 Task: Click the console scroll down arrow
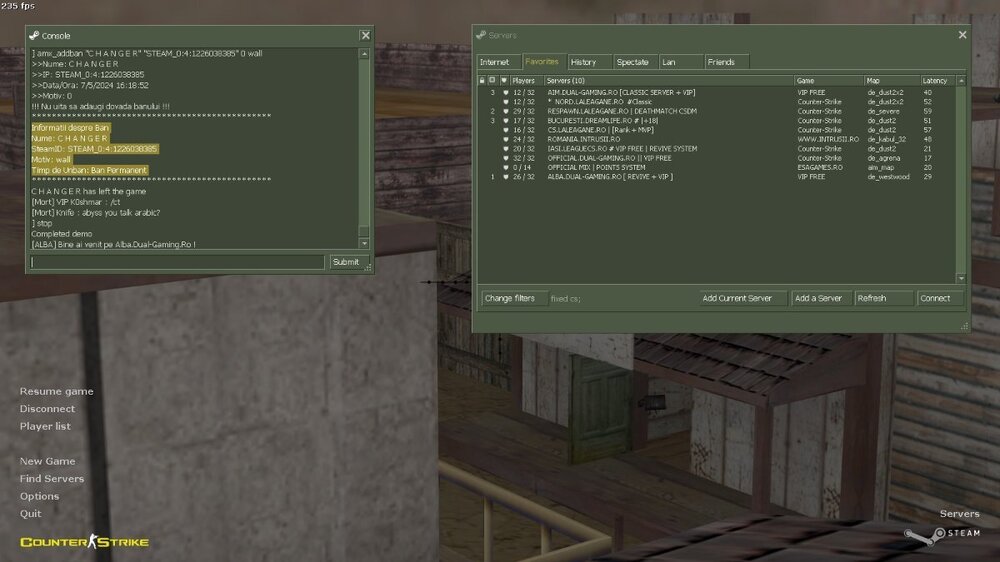click(x=363, y=243)
